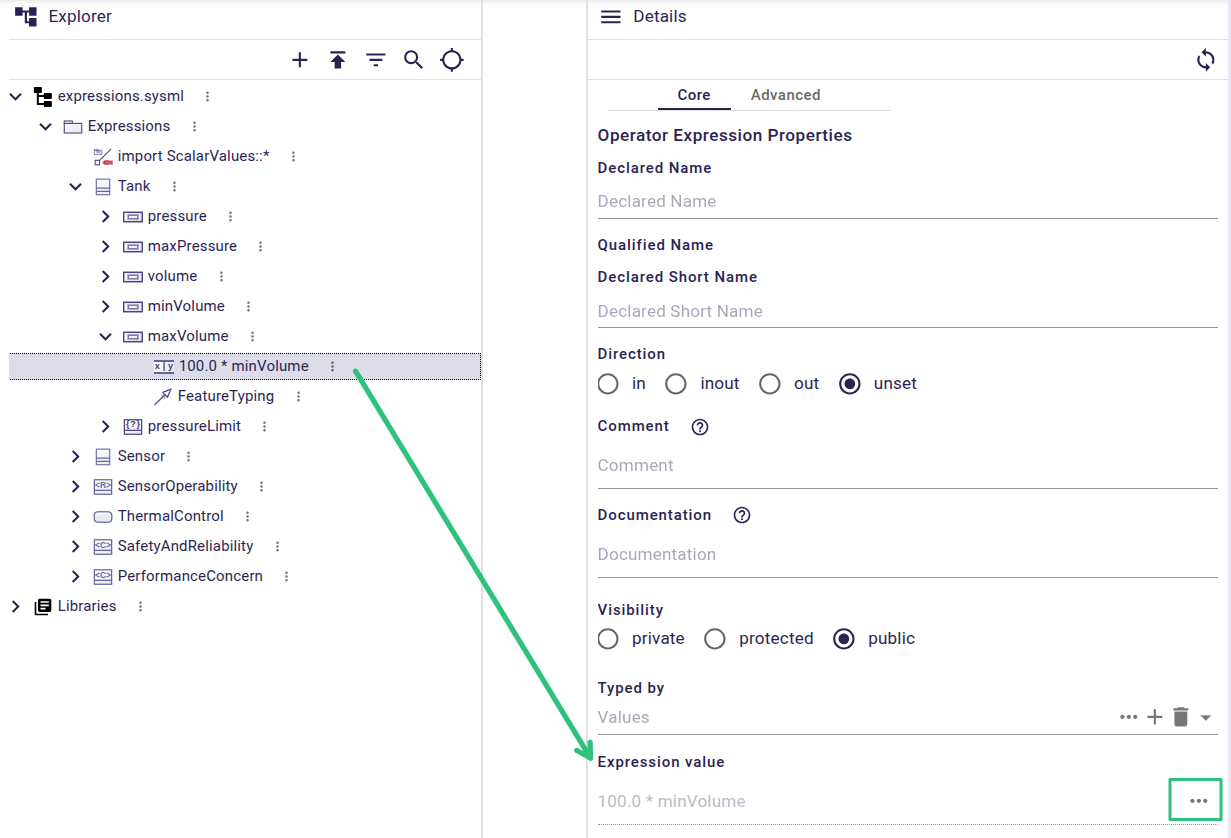Click the Declared Short Name input field
1231x838 pixels.
[x=907, y=311]
